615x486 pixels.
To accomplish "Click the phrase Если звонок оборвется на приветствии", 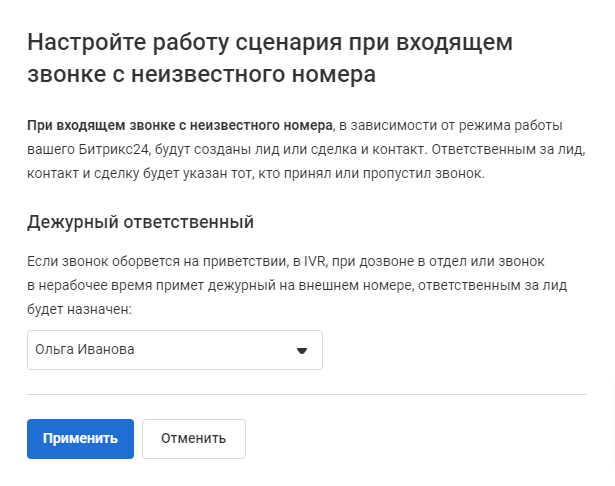I will tap(157, 261).
